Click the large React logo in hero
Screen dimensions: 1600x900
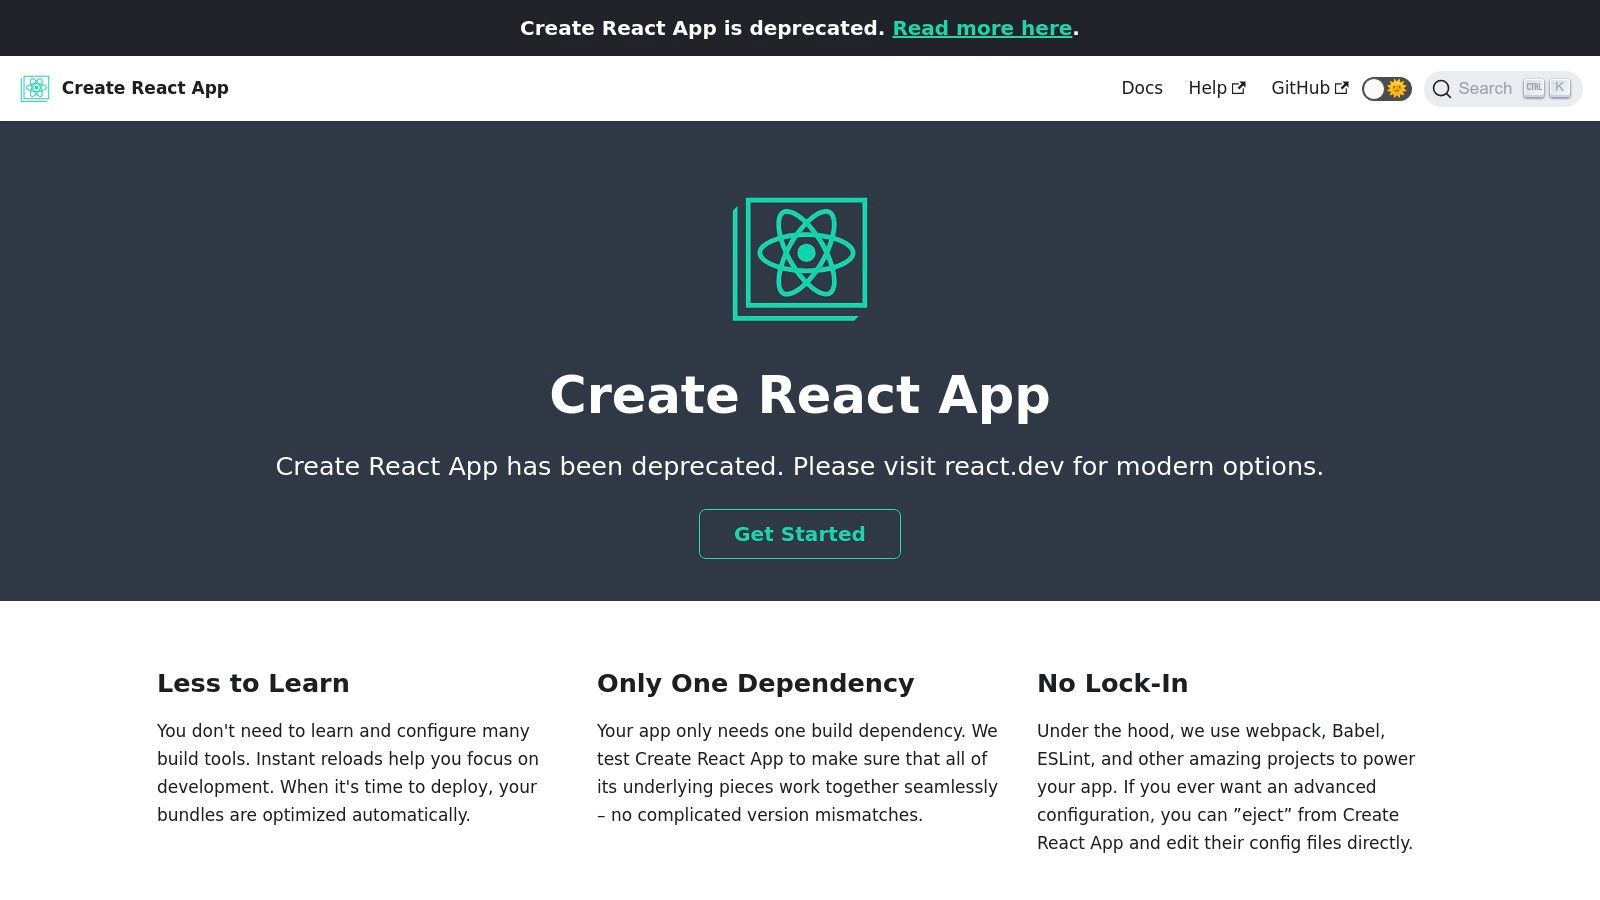[x=800, y=259]
